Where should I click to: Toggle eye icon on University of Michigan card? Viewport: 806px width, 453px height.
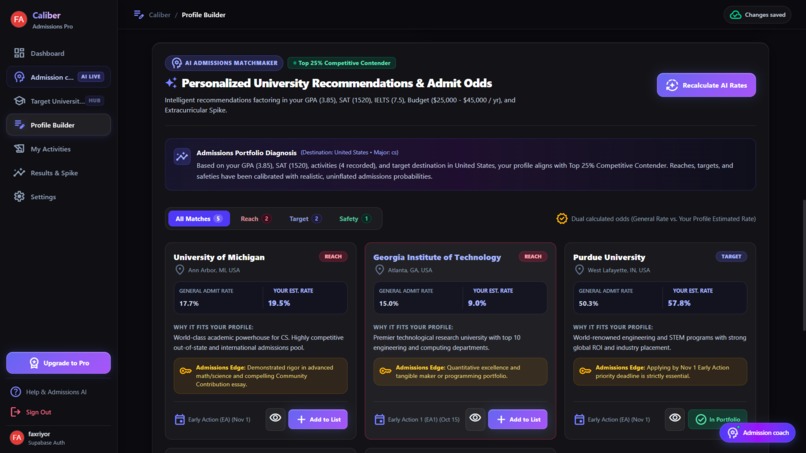[276, 419]
